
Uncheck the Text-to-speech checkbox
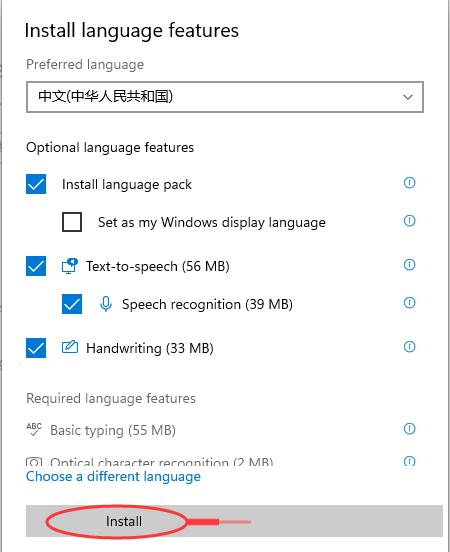coord(36,266)
